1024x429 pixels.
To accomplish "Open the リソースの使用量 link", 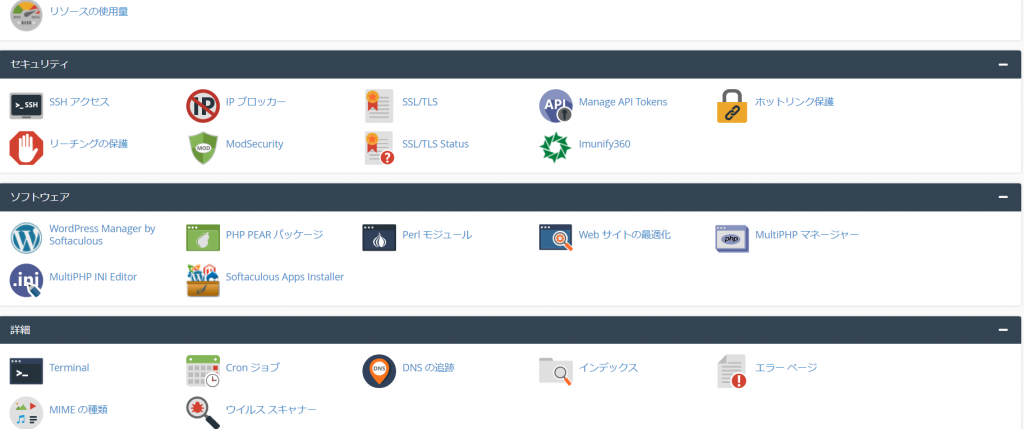I will 88,12.
